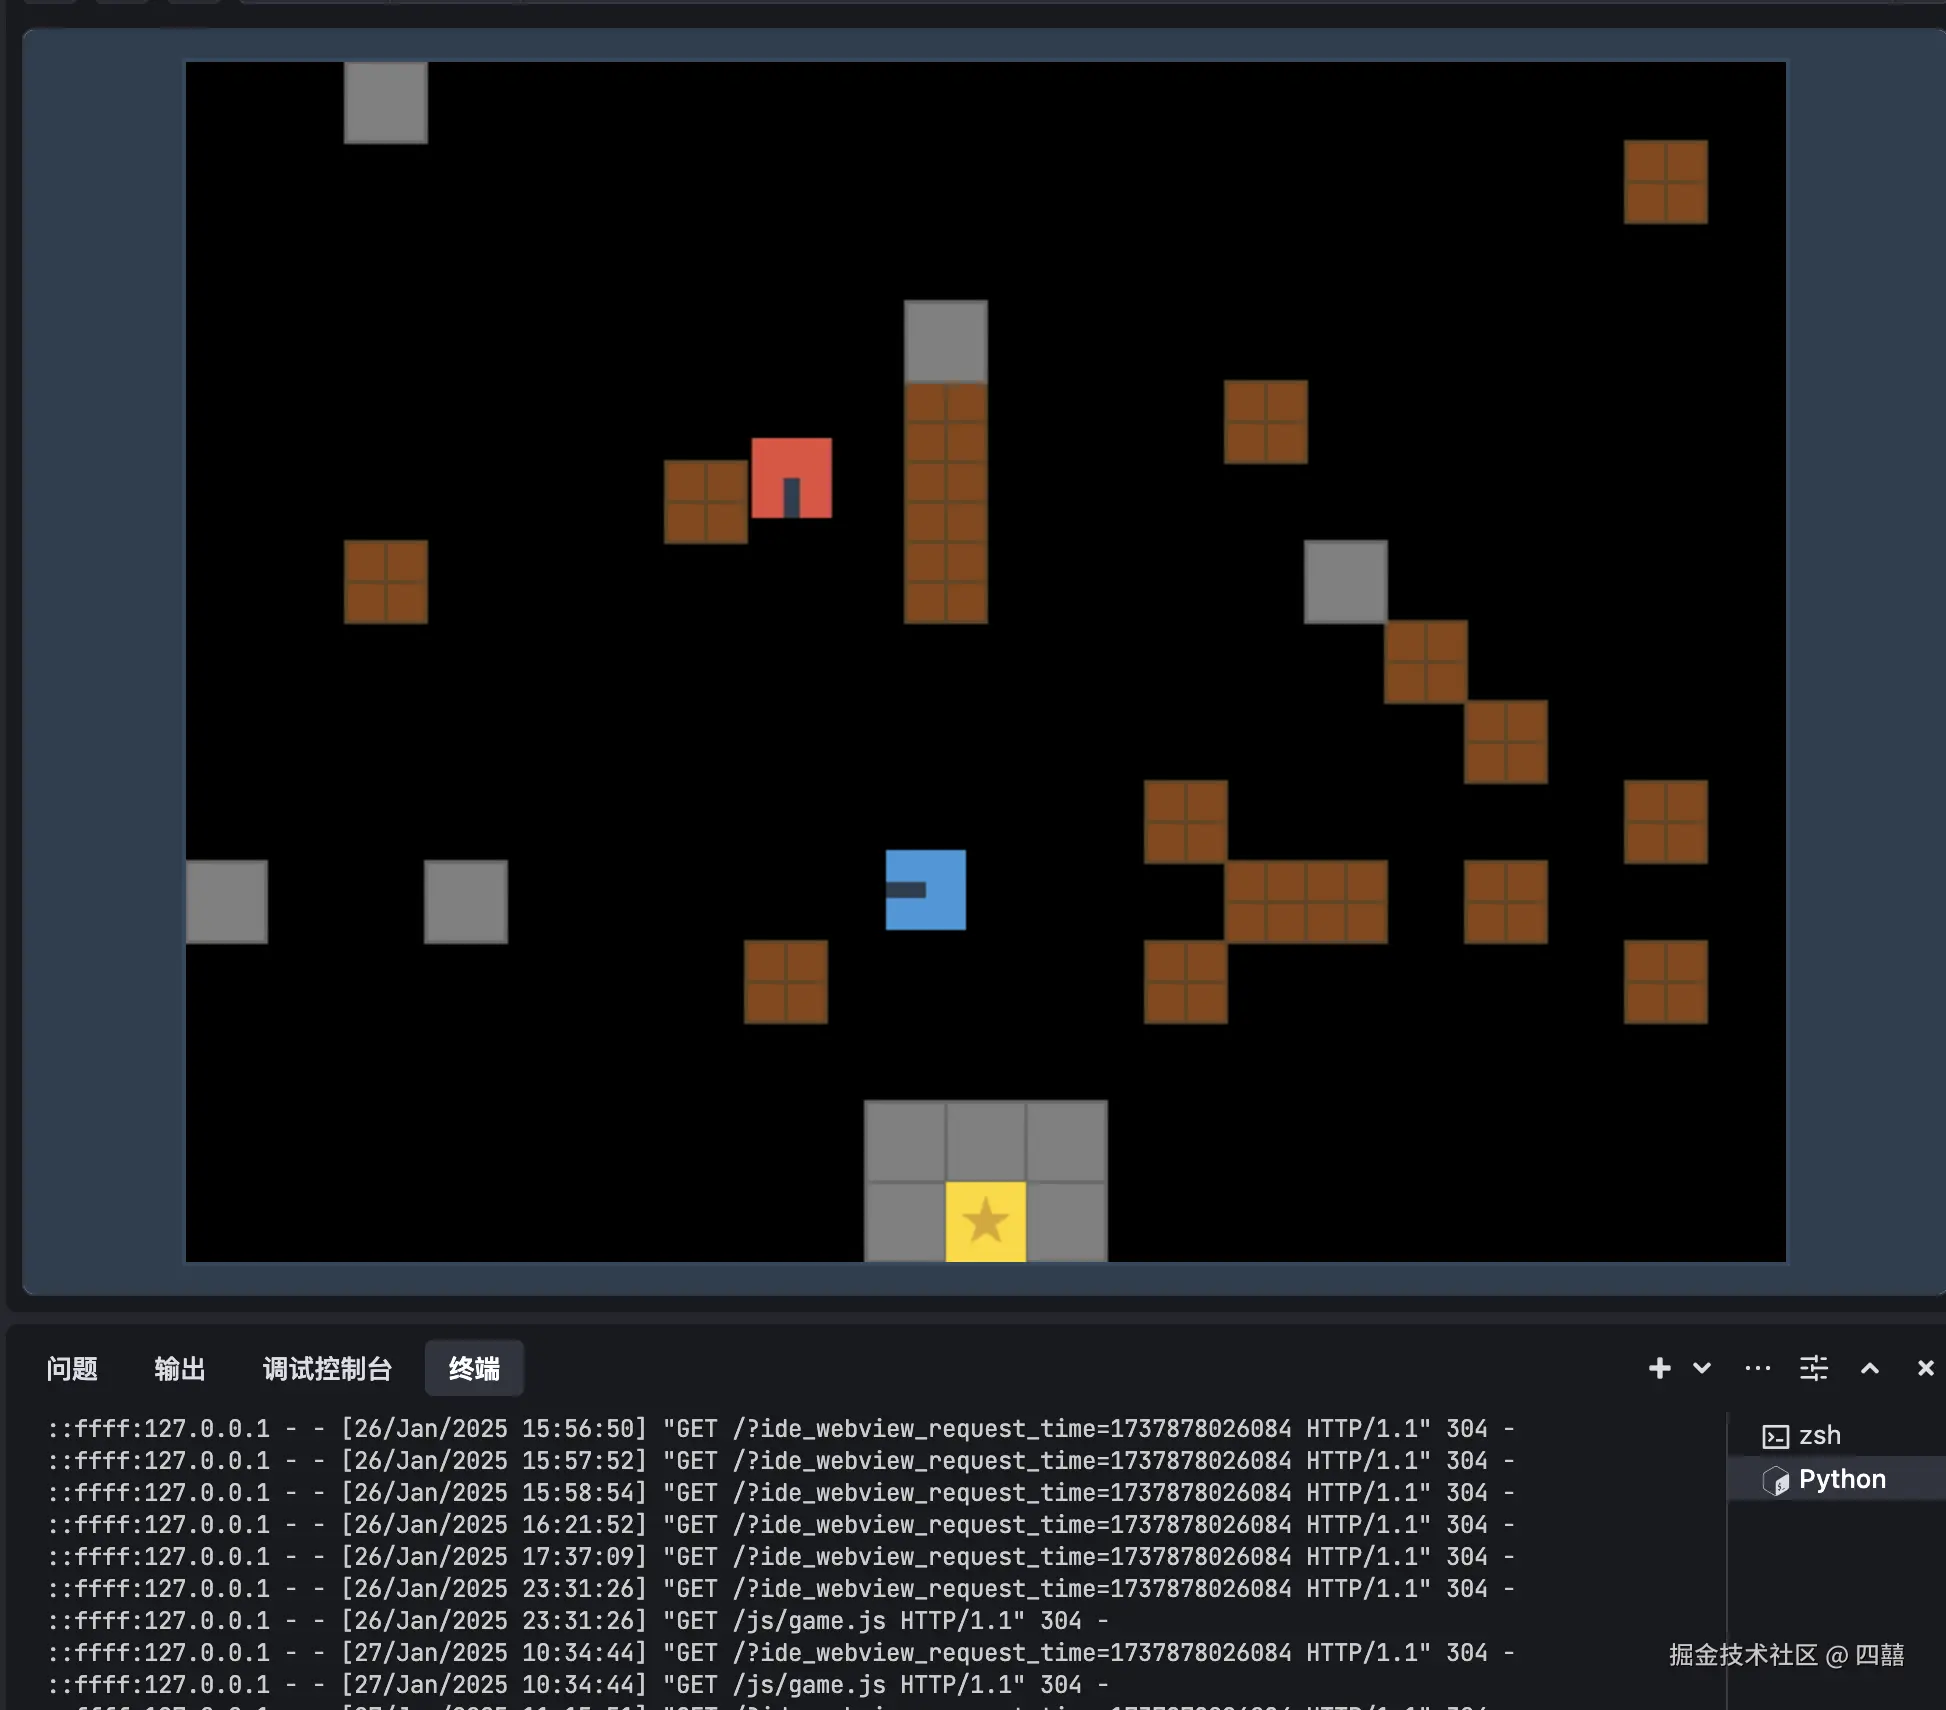Image resolution: width=1946 pixels, height=1710 pixels.
Task: Click the gray block in top-left of canvas
Action: coord(385,102)
